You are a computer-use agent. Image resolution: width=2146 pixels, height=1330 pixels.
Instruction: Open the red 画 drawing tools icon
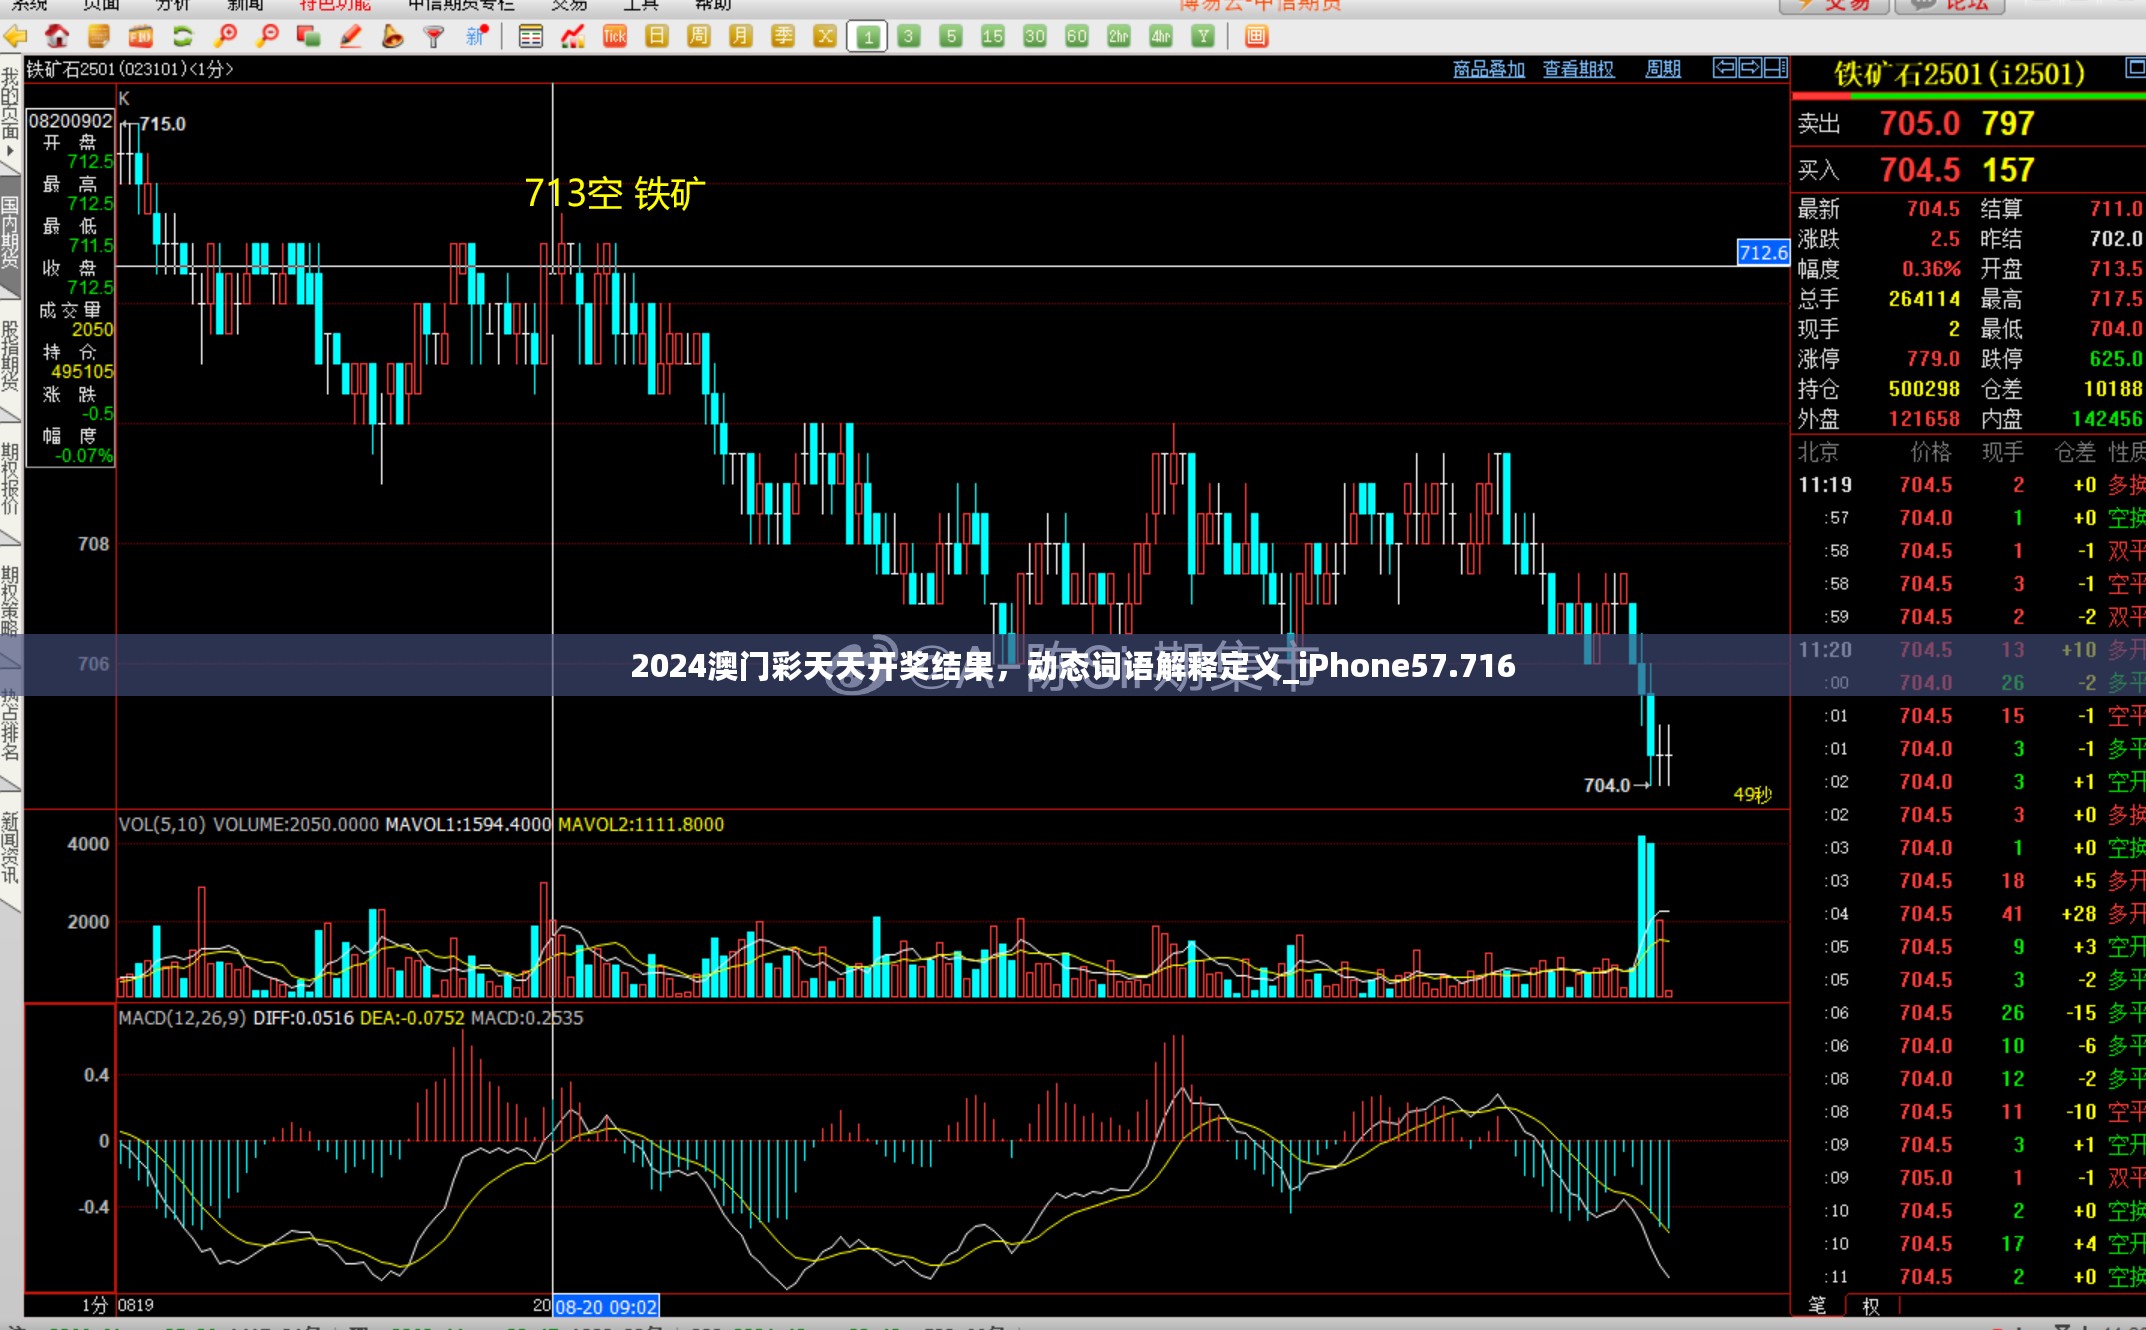click(1256, 38)
